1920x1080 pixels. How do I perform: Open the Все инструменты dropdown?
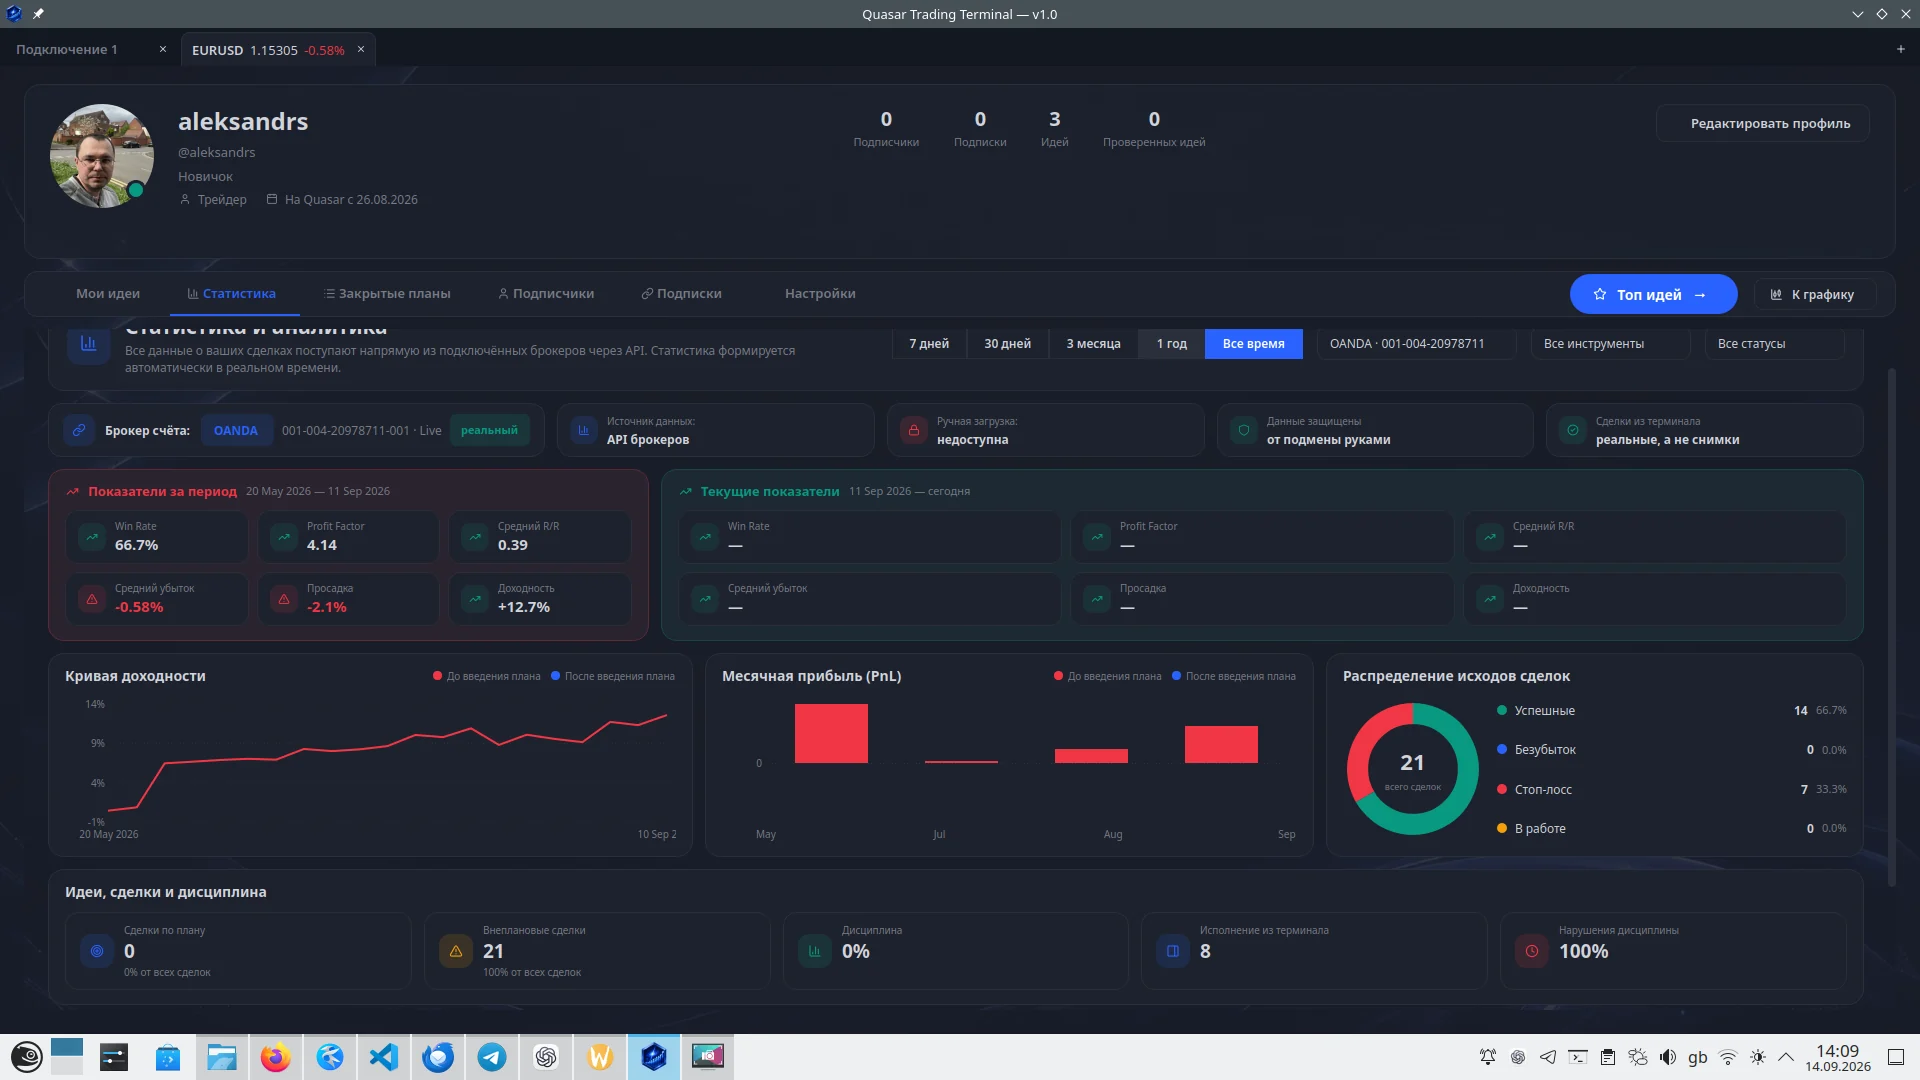click(x=1610, y=344)
